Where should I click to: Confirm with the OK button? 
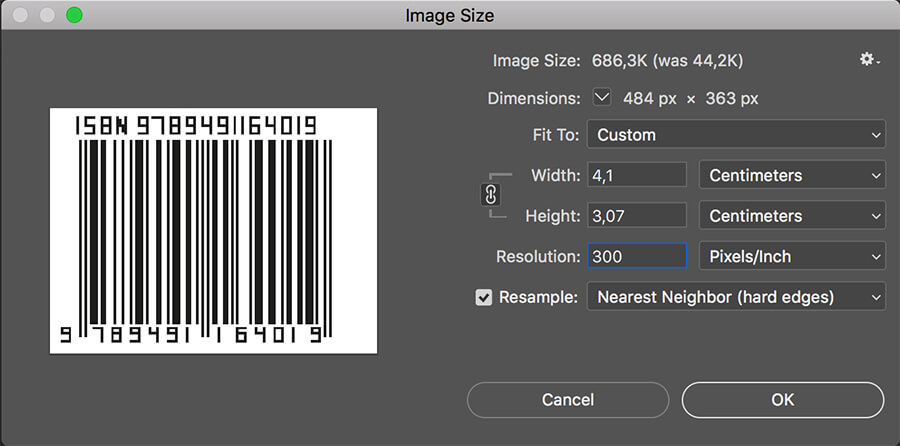pyautogui.click(x=783, y=400)
